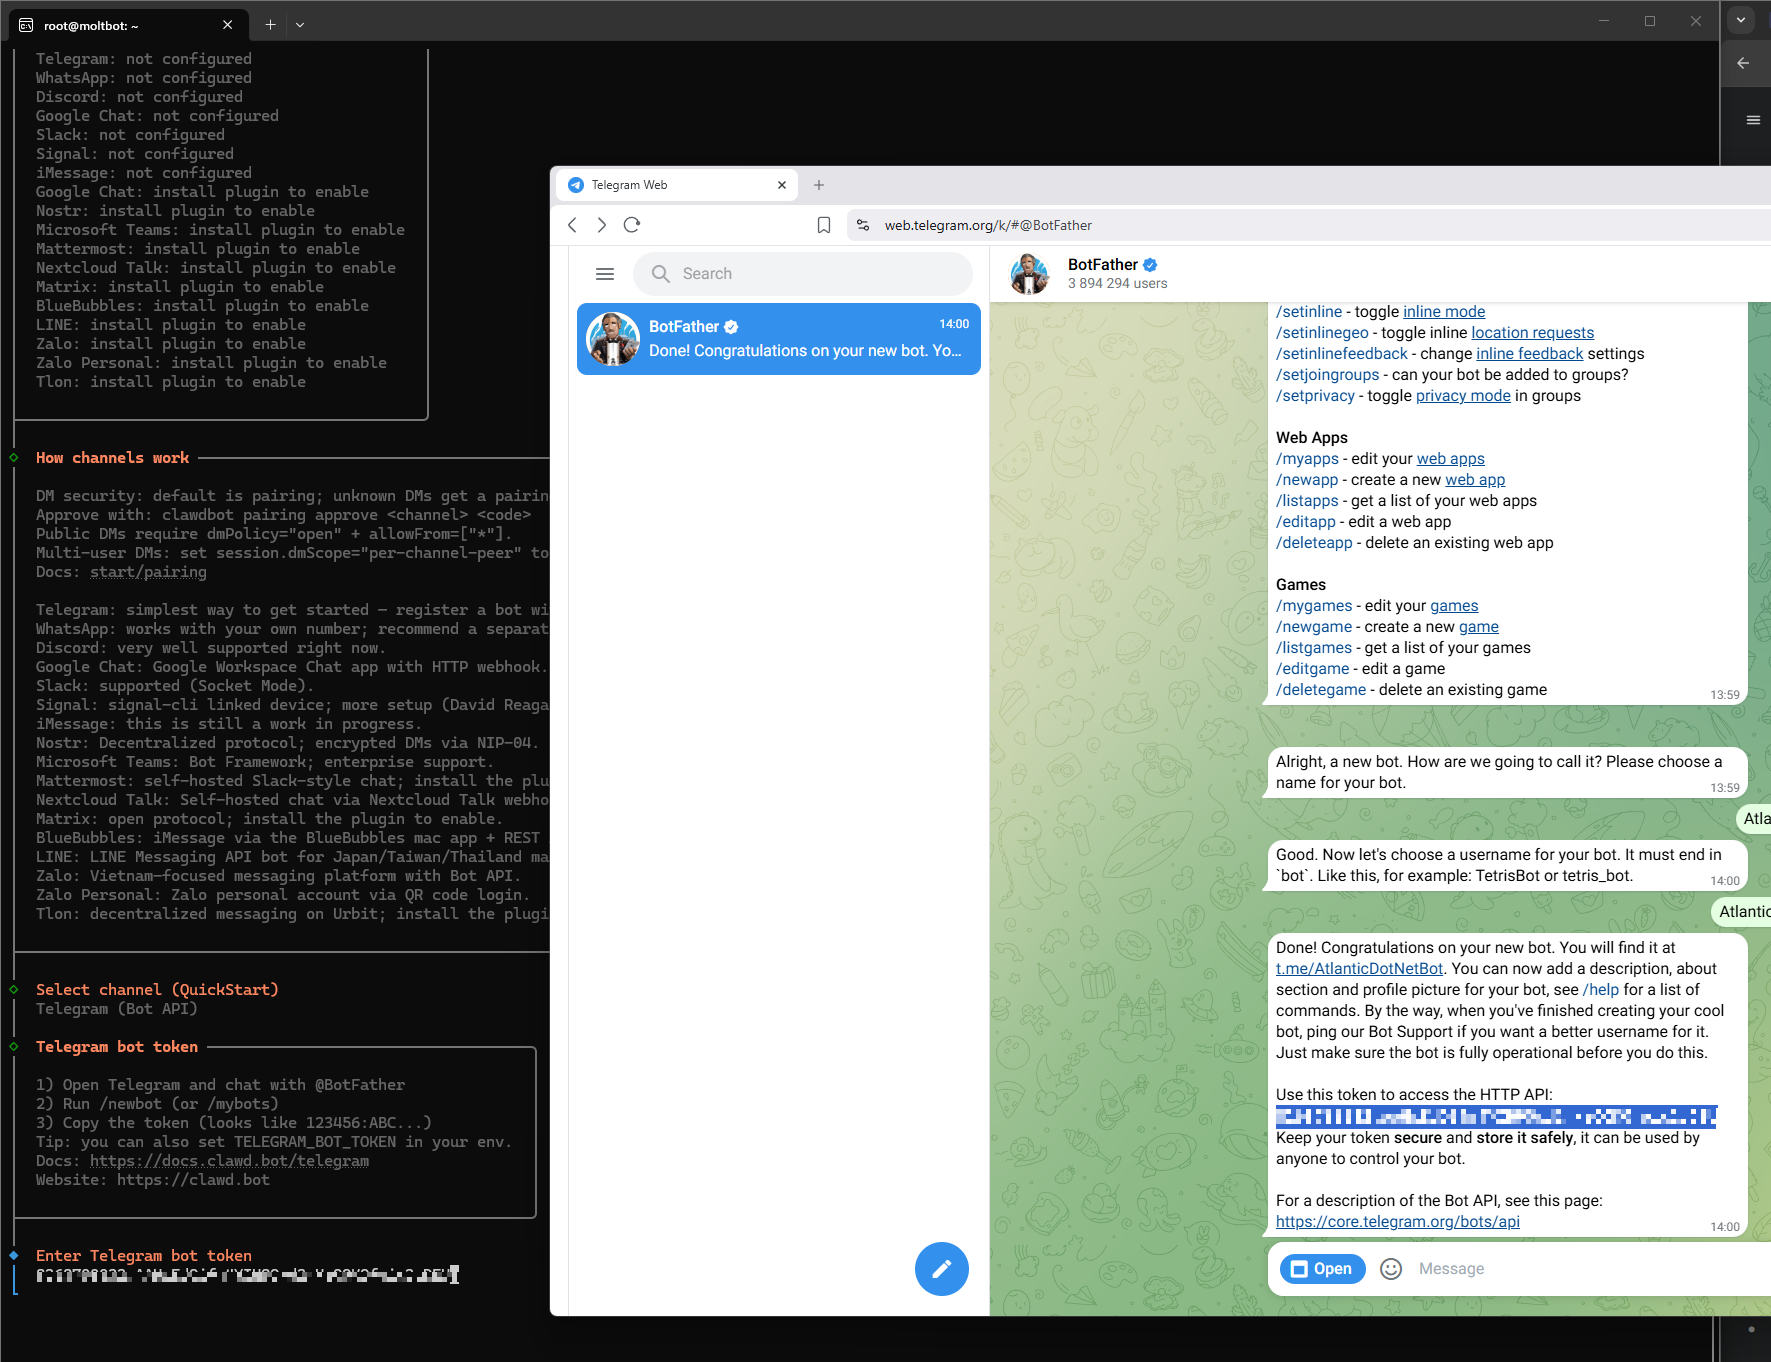Open new browser tab
Viewport: 1771px width, 1362px height.
[819, 185]
